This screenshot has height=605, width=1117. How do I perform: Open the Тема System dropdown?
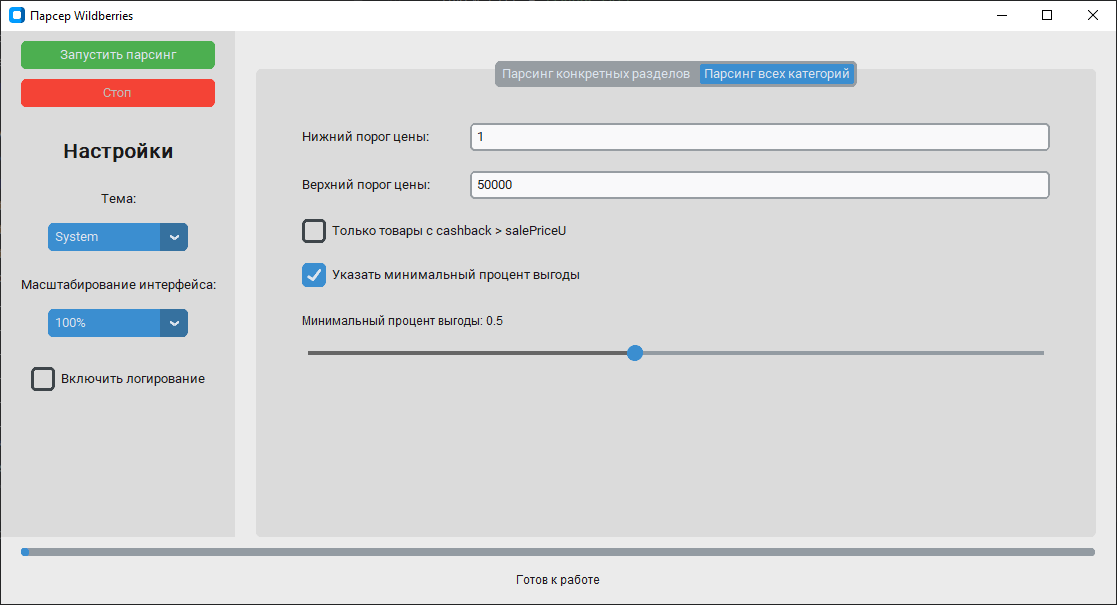click(x=118, y=237)
